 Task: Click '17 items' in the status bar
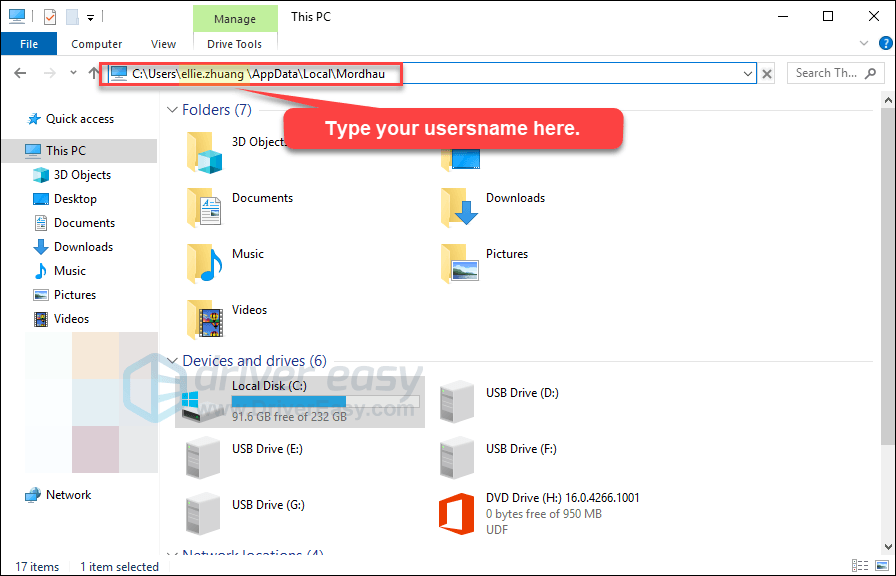tap(37, 567)
